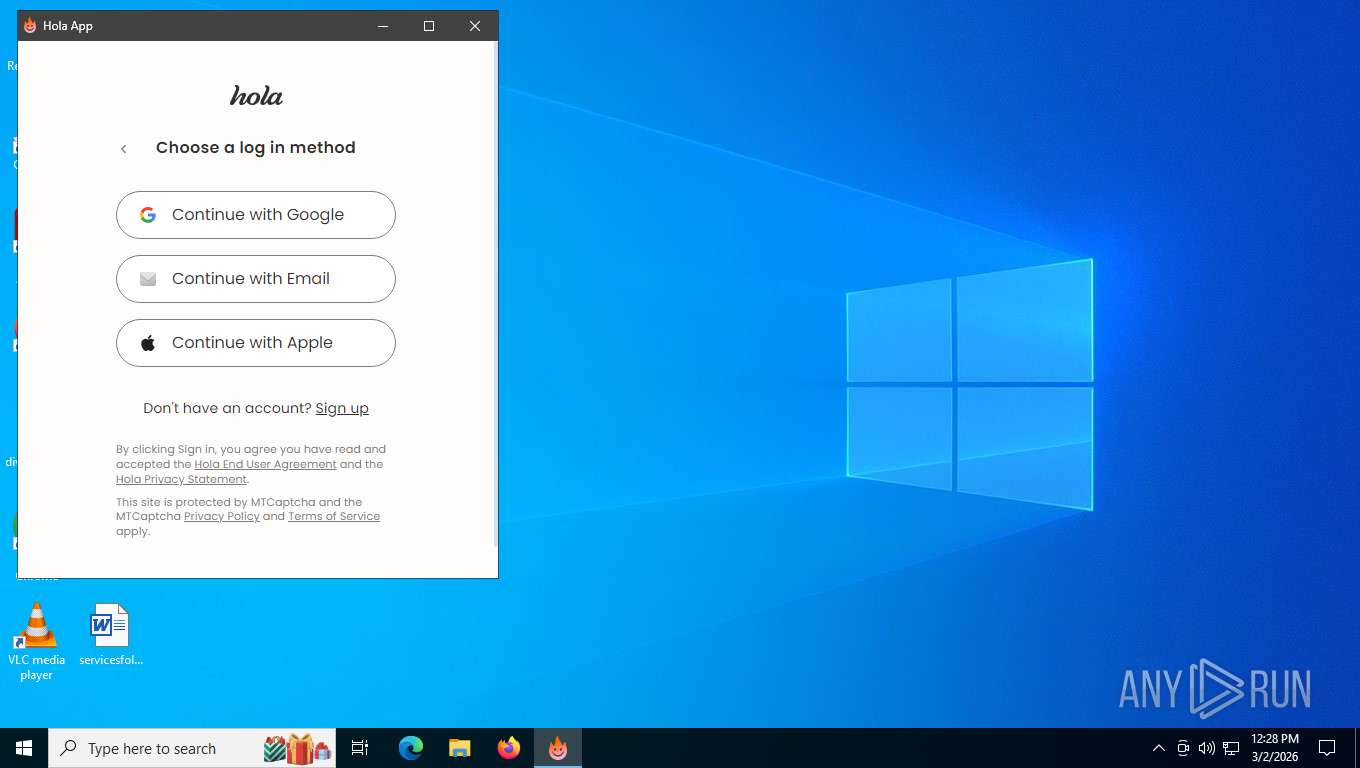1360x768 pixels.
Task: Maximize the Hola App window
Action: tap(429, 26)
